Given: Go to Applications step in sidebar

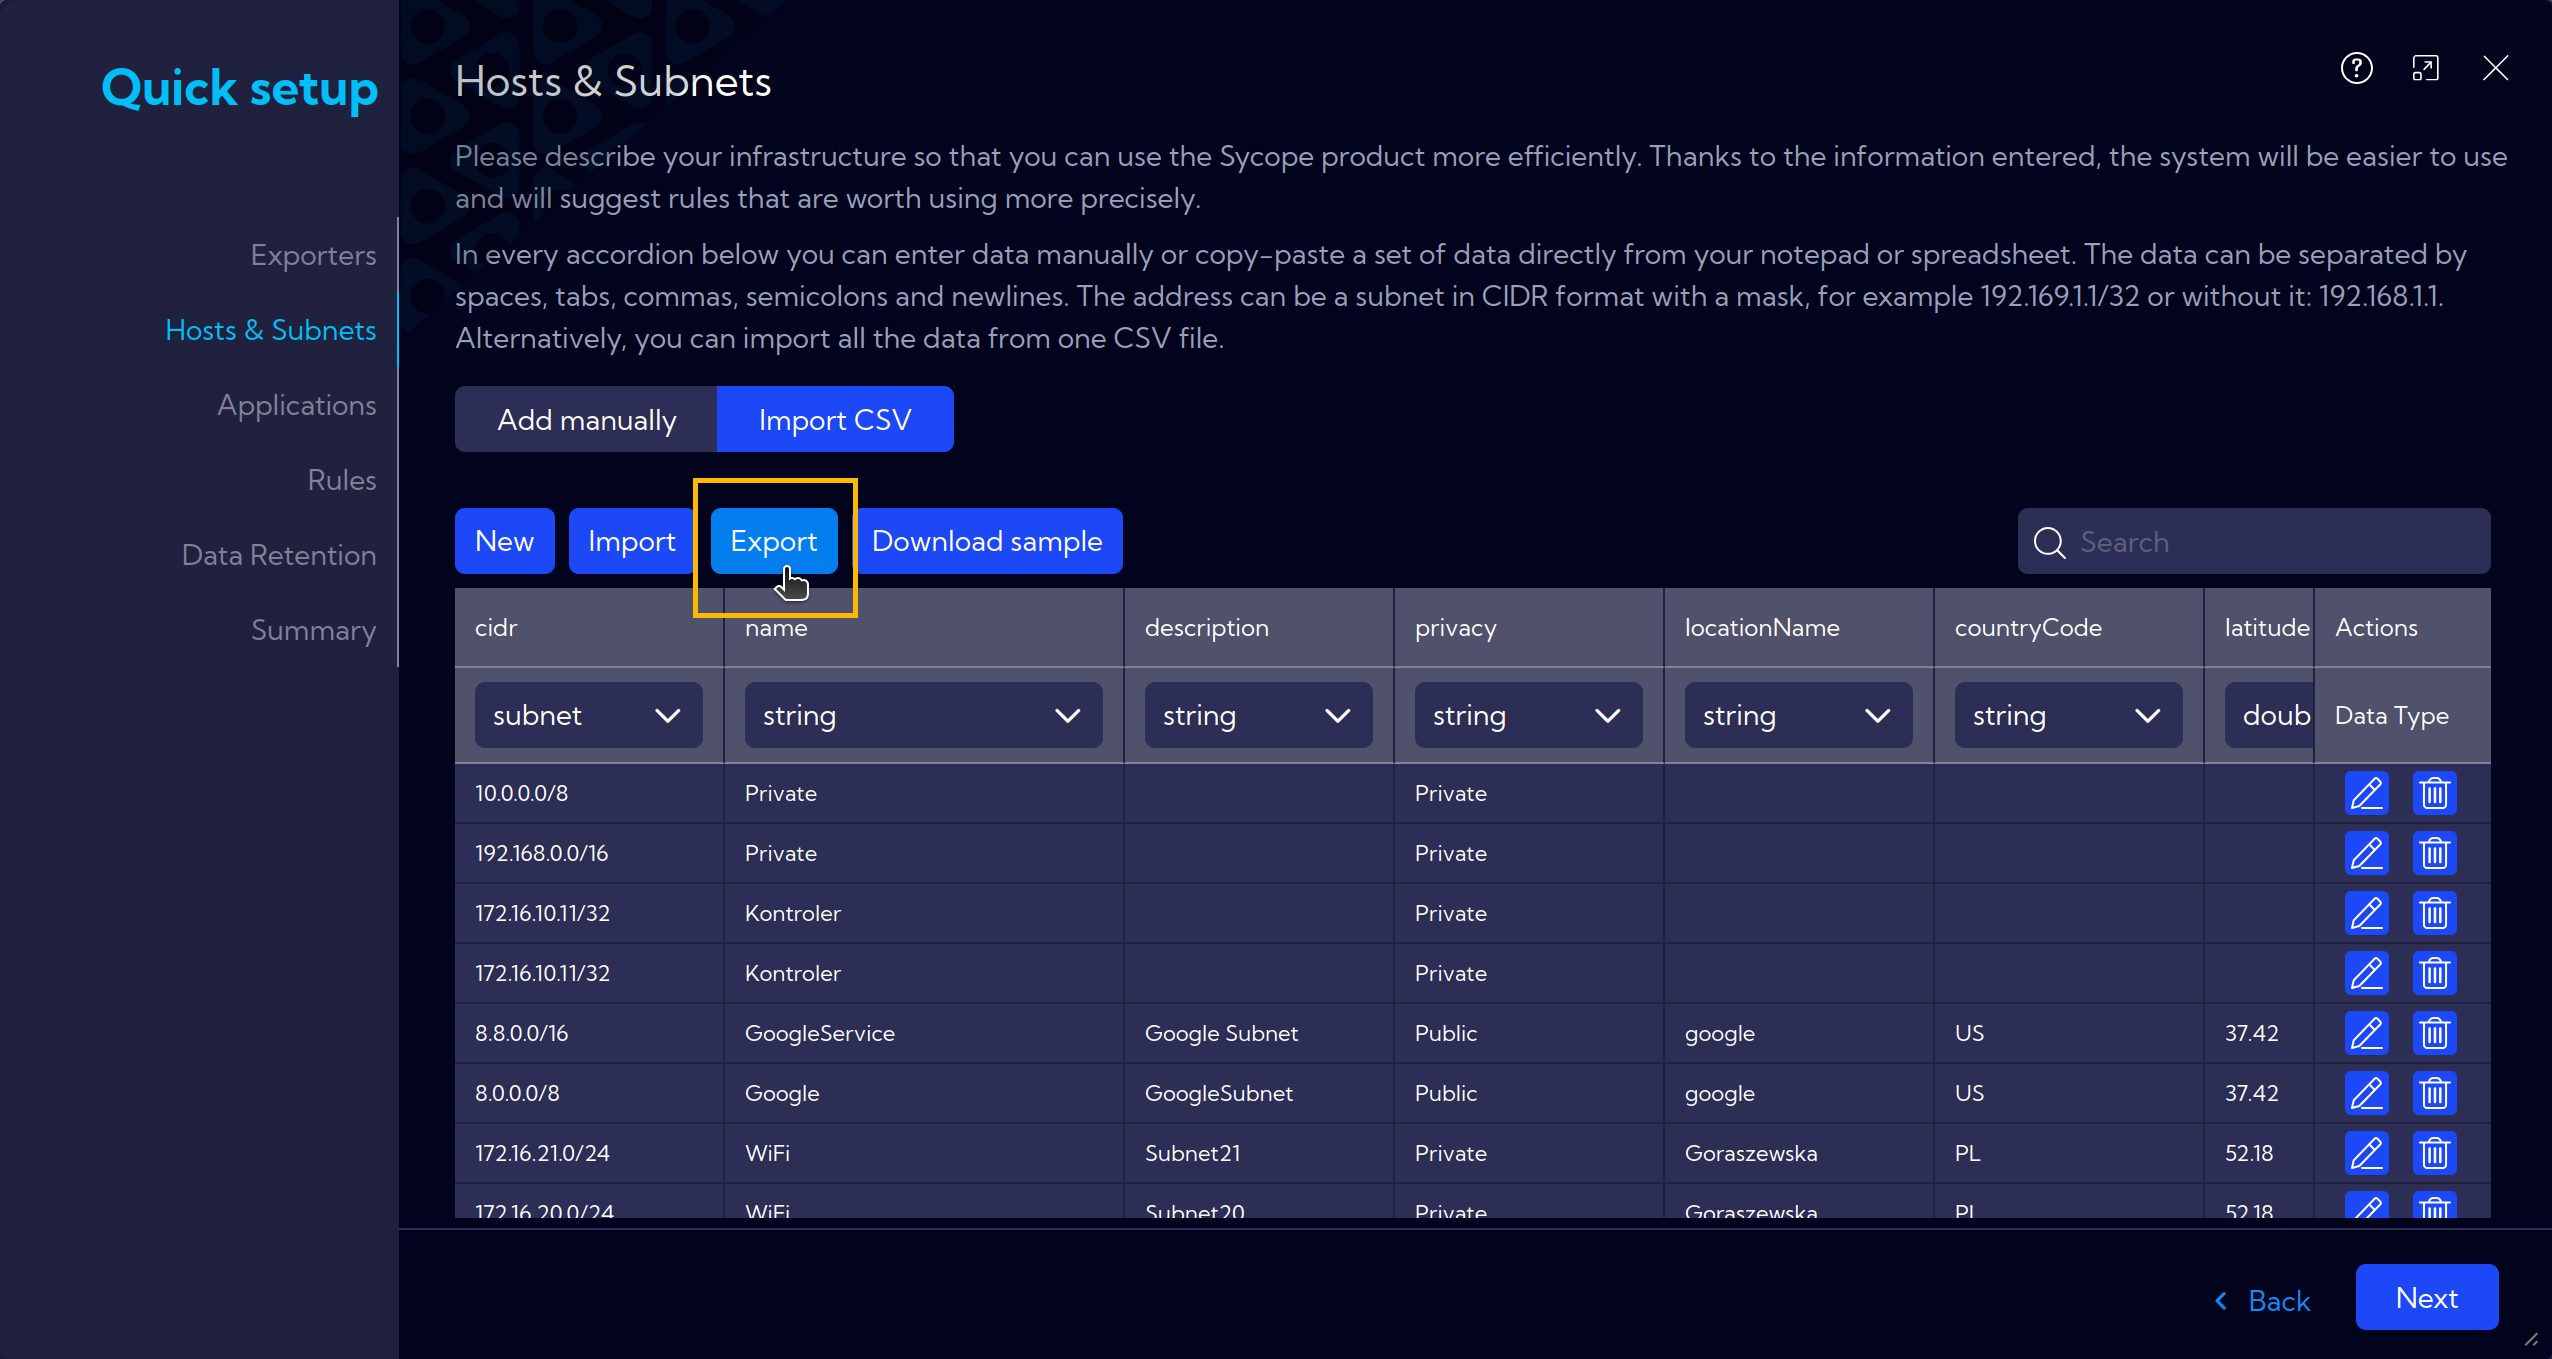Looking at the screenshot, I should [297, 405].
